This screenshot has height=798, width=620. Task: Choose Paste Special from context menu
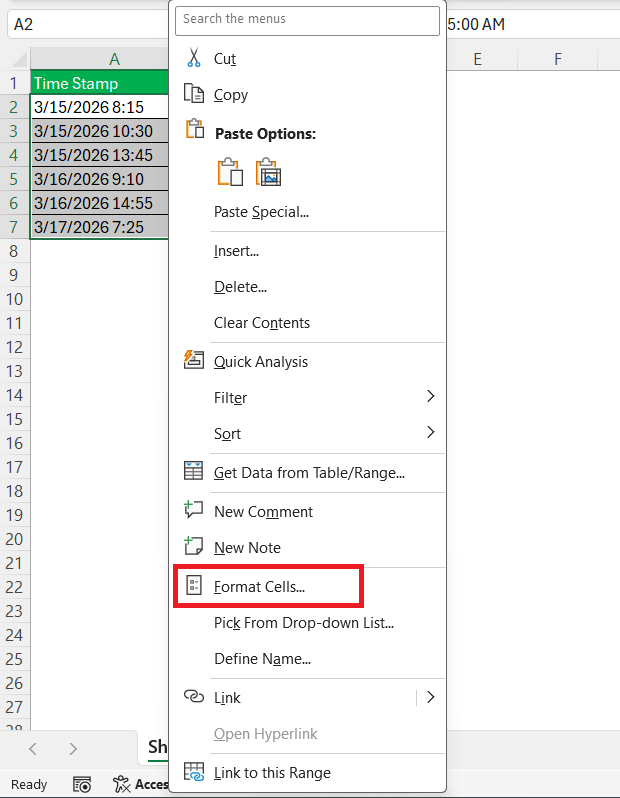(261, 212)
